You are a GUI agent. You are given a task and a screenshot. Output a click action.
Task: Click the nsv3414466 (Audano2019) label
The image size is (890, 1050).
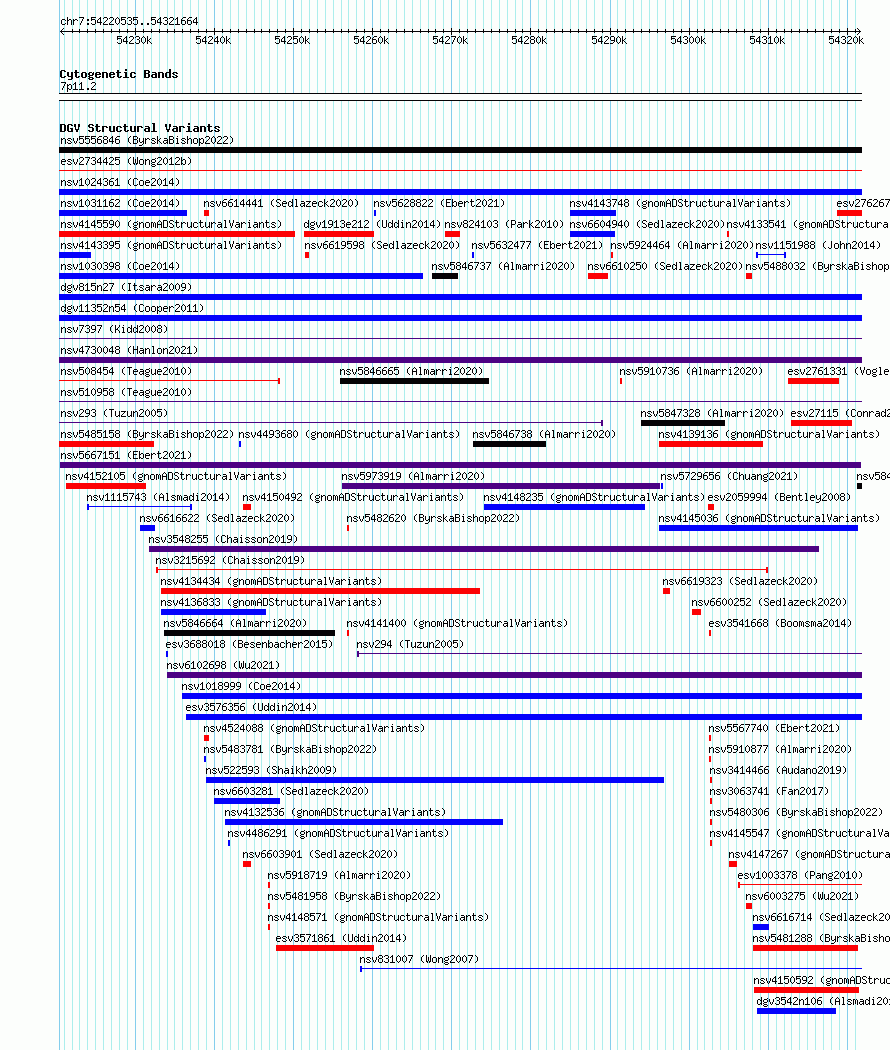tap(778, 771)
